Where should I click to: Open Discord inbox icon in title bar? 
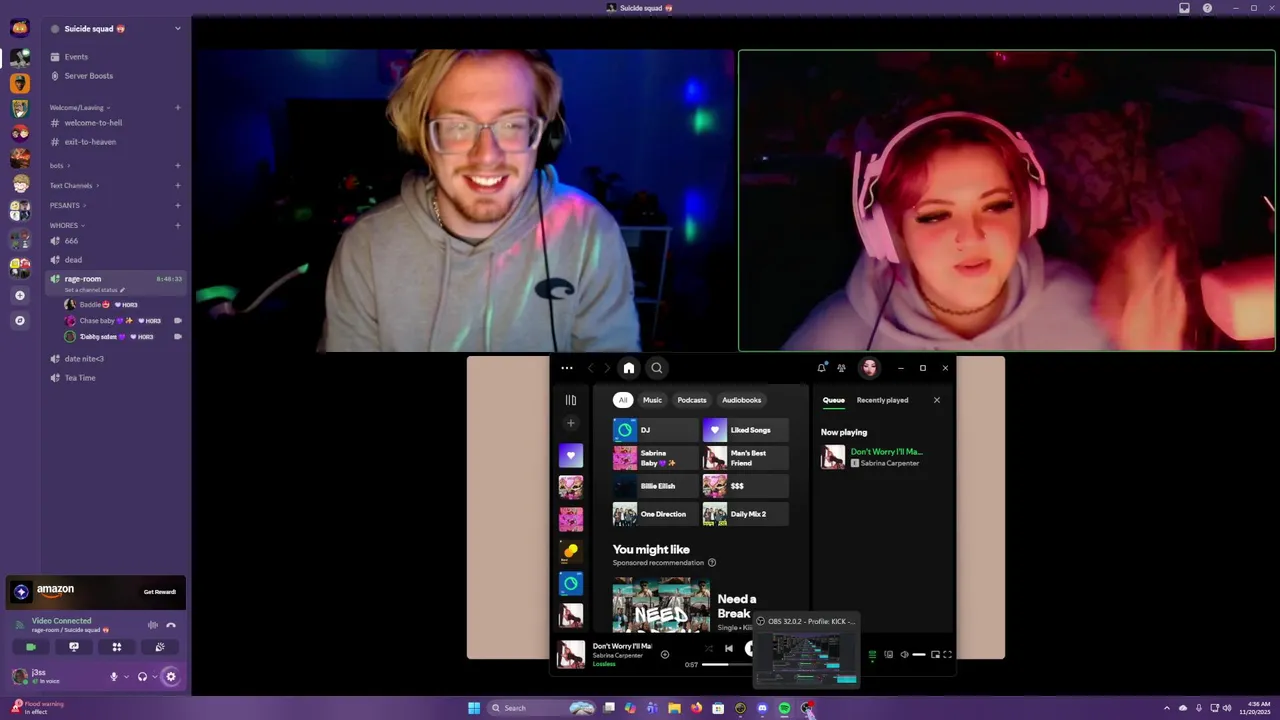point(1184,8)
